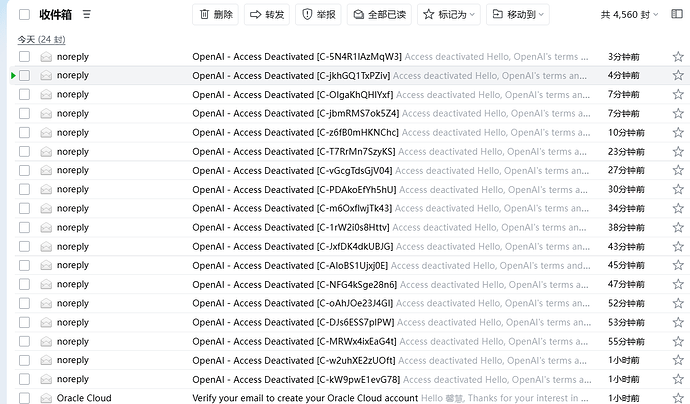Click the 23分钟前 timestamp

click(626, 152)
